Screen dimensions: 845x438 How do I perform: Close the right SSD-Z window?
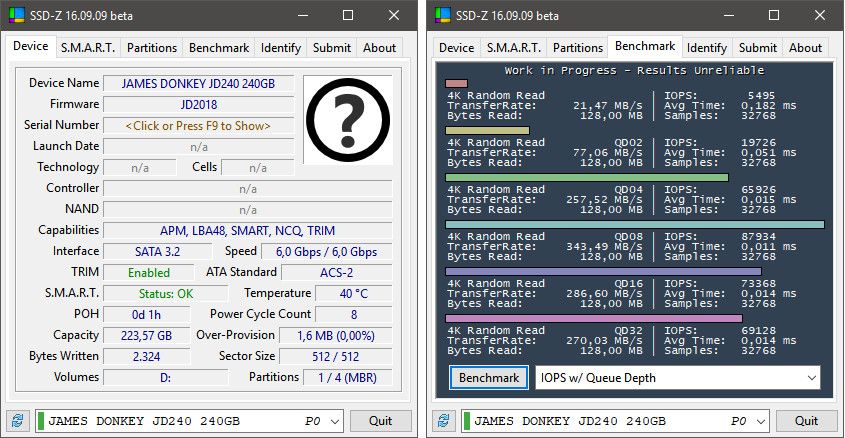pyautogui.click(x=820, y=15)
